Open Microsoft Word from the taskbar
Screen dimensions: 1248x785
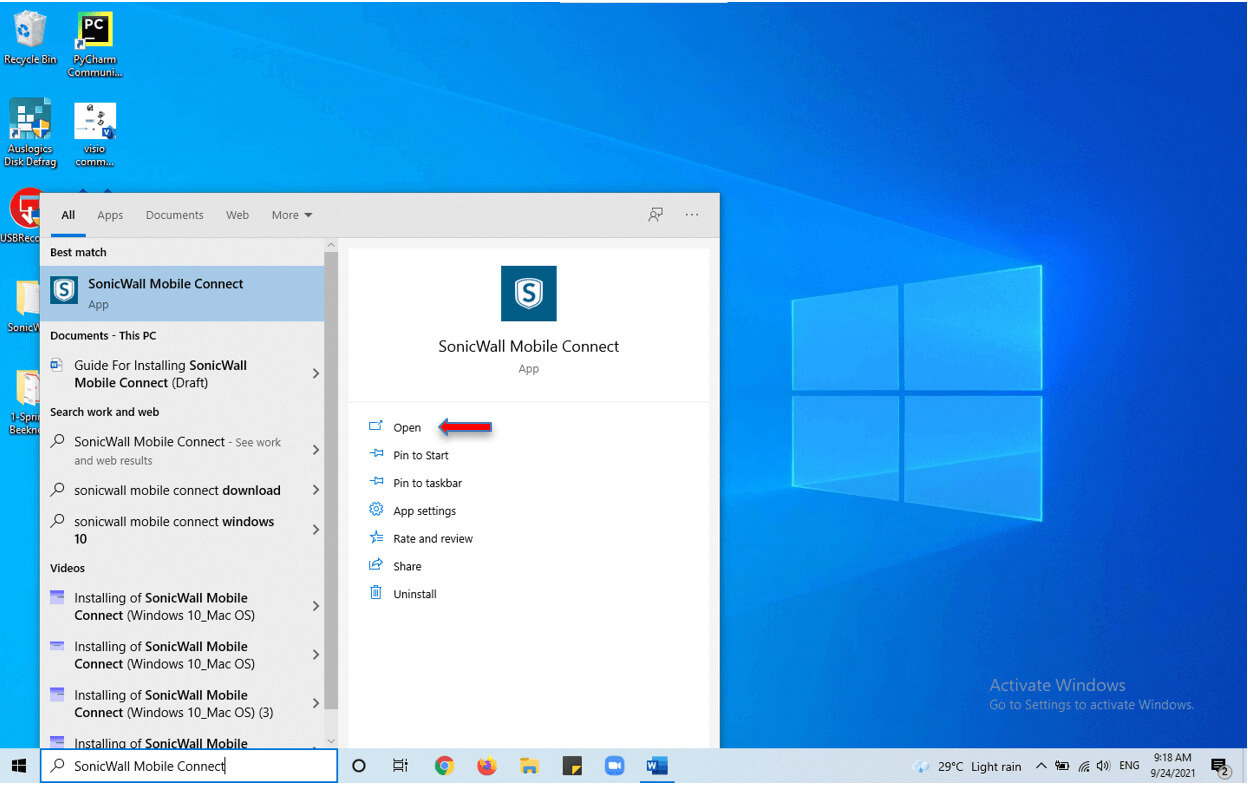click(657, 765)
